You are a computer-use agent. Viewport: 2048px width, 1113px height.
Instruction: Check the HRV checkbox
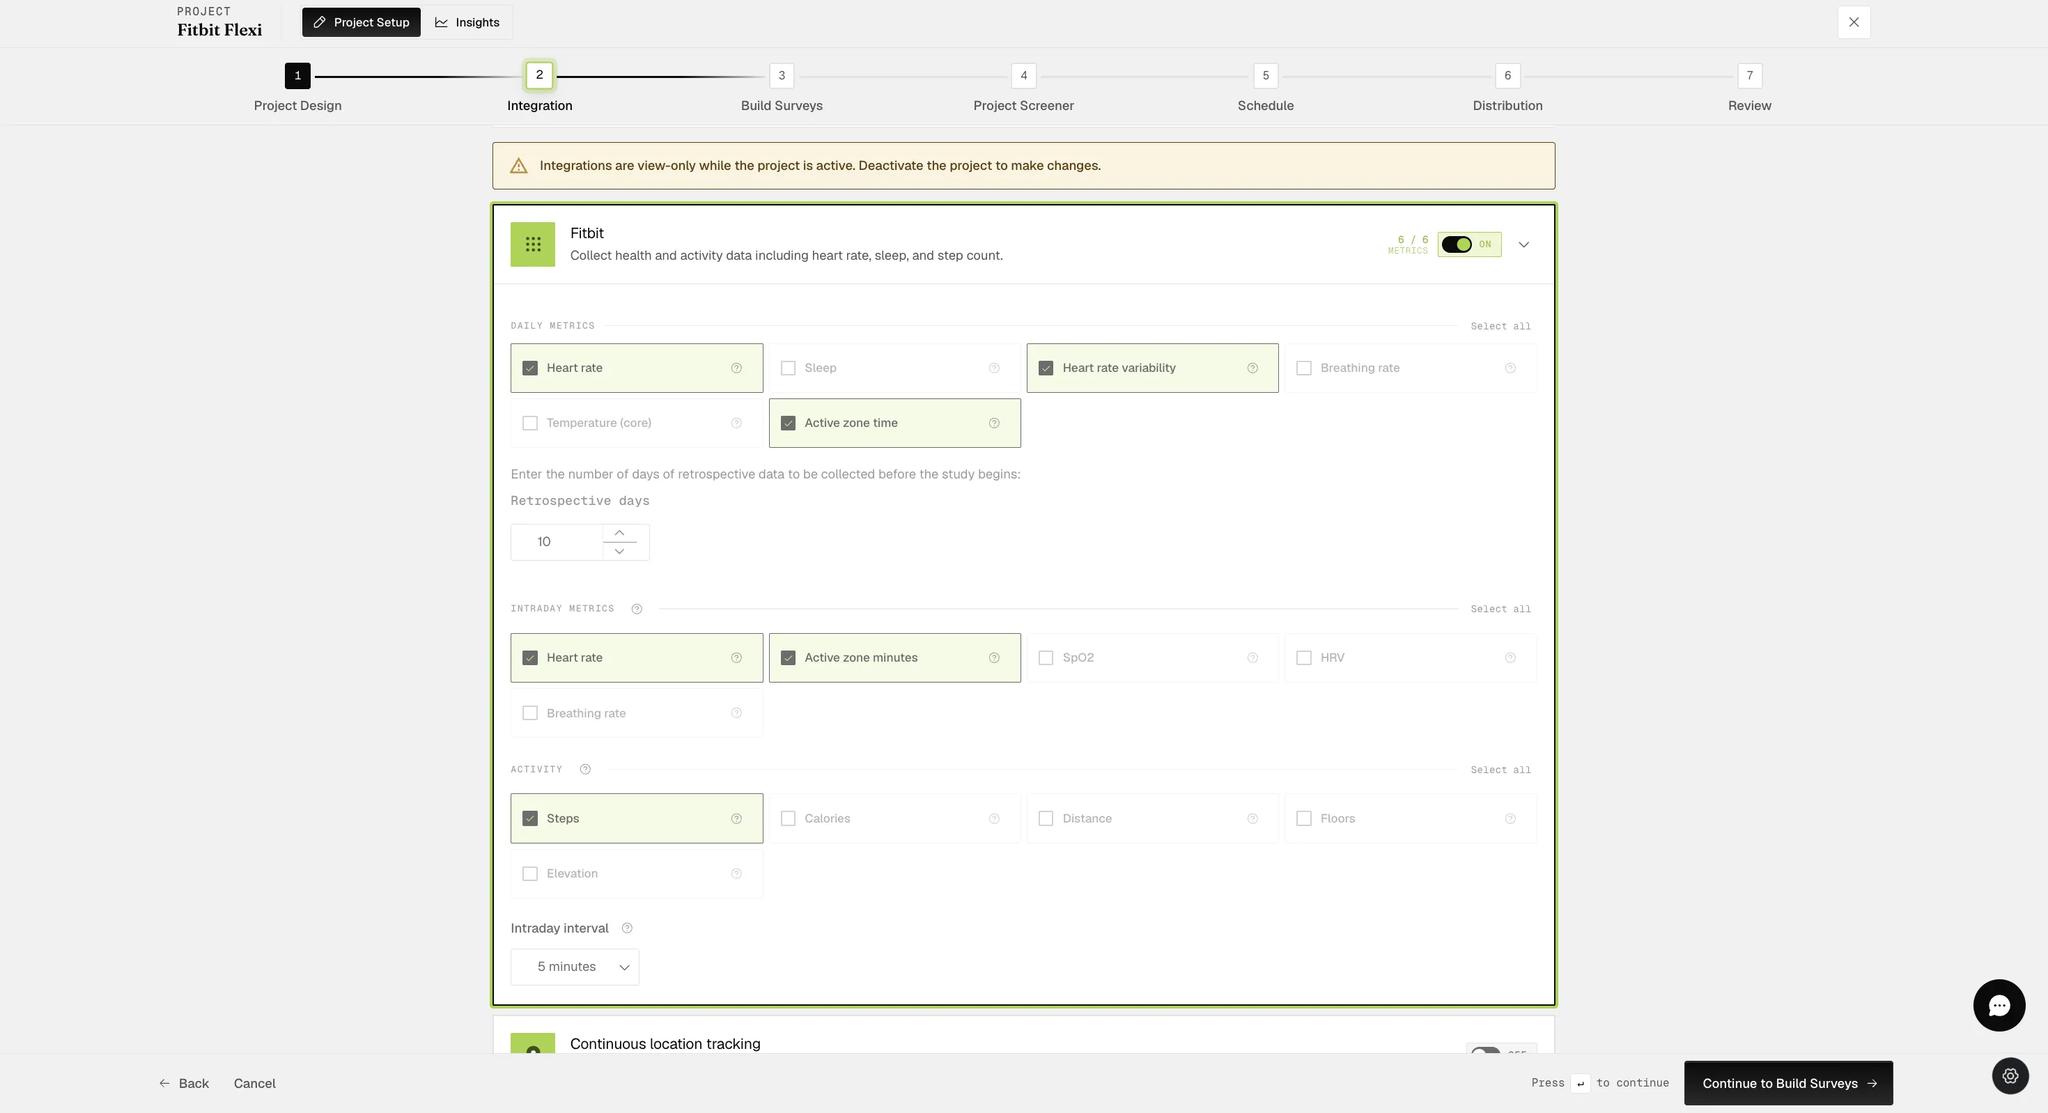pos(1304,658)
